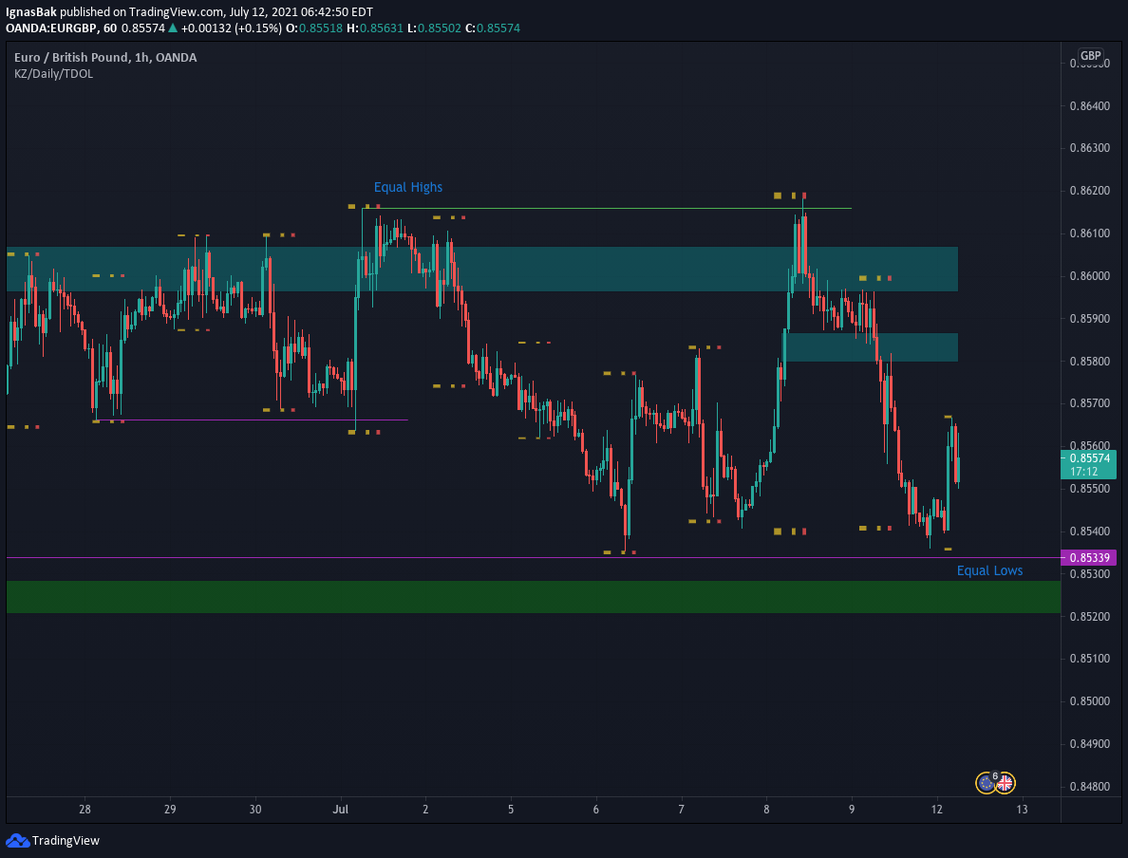Click the 17:12 countdown under current price
Screen dimensions: 1128x858
(1083, 472)
